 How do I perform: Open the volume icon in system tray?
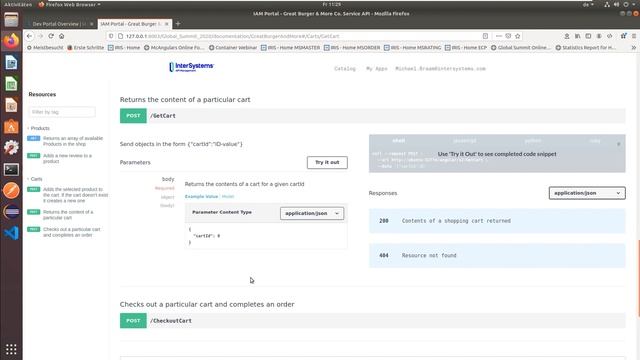pyautogui.click(x=616, y=4)
